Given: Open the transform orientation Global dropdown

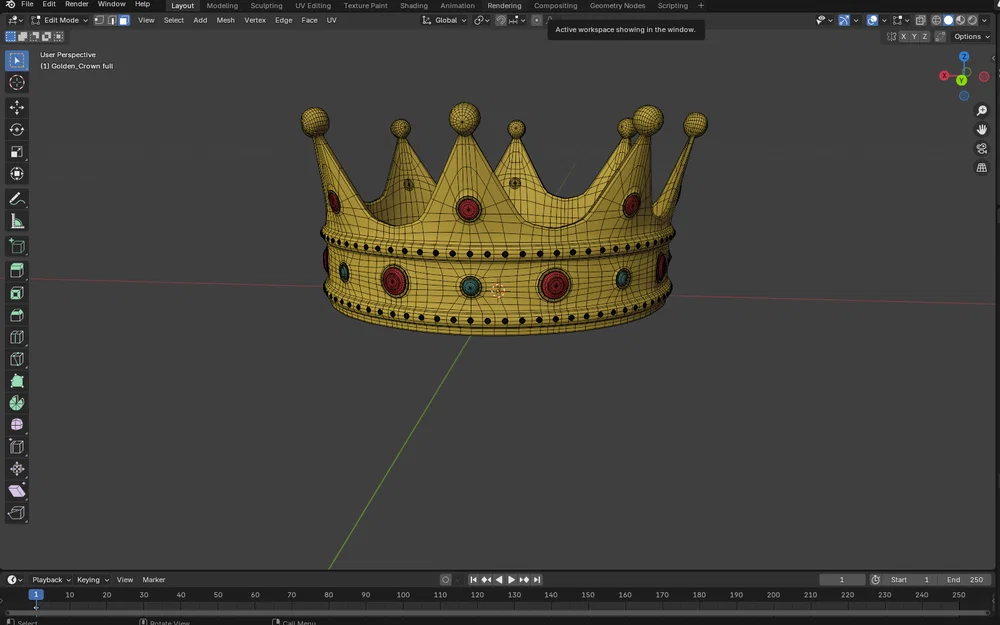Looking at the screenshot, I should [444, 20].
